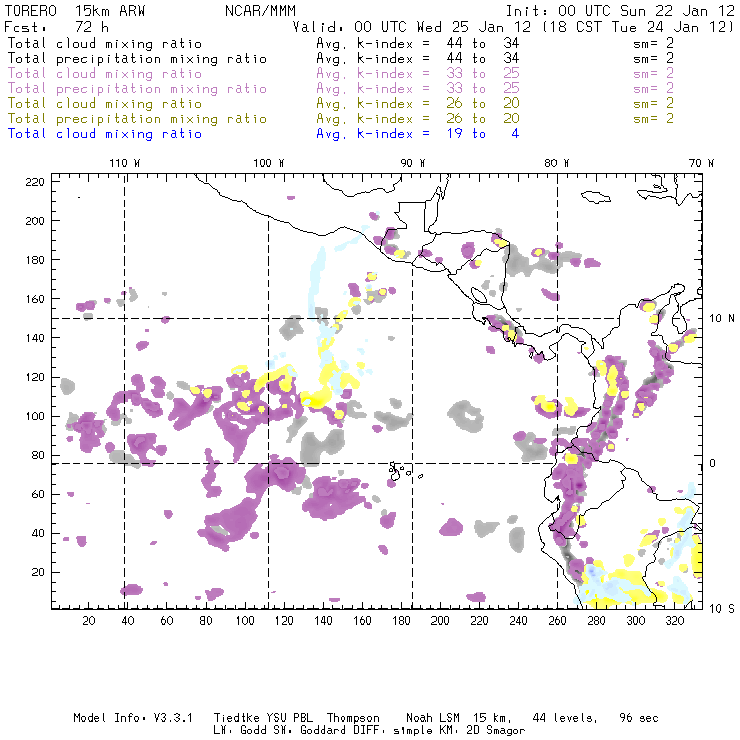Click the '70 W' longitude label

(701, 163)
